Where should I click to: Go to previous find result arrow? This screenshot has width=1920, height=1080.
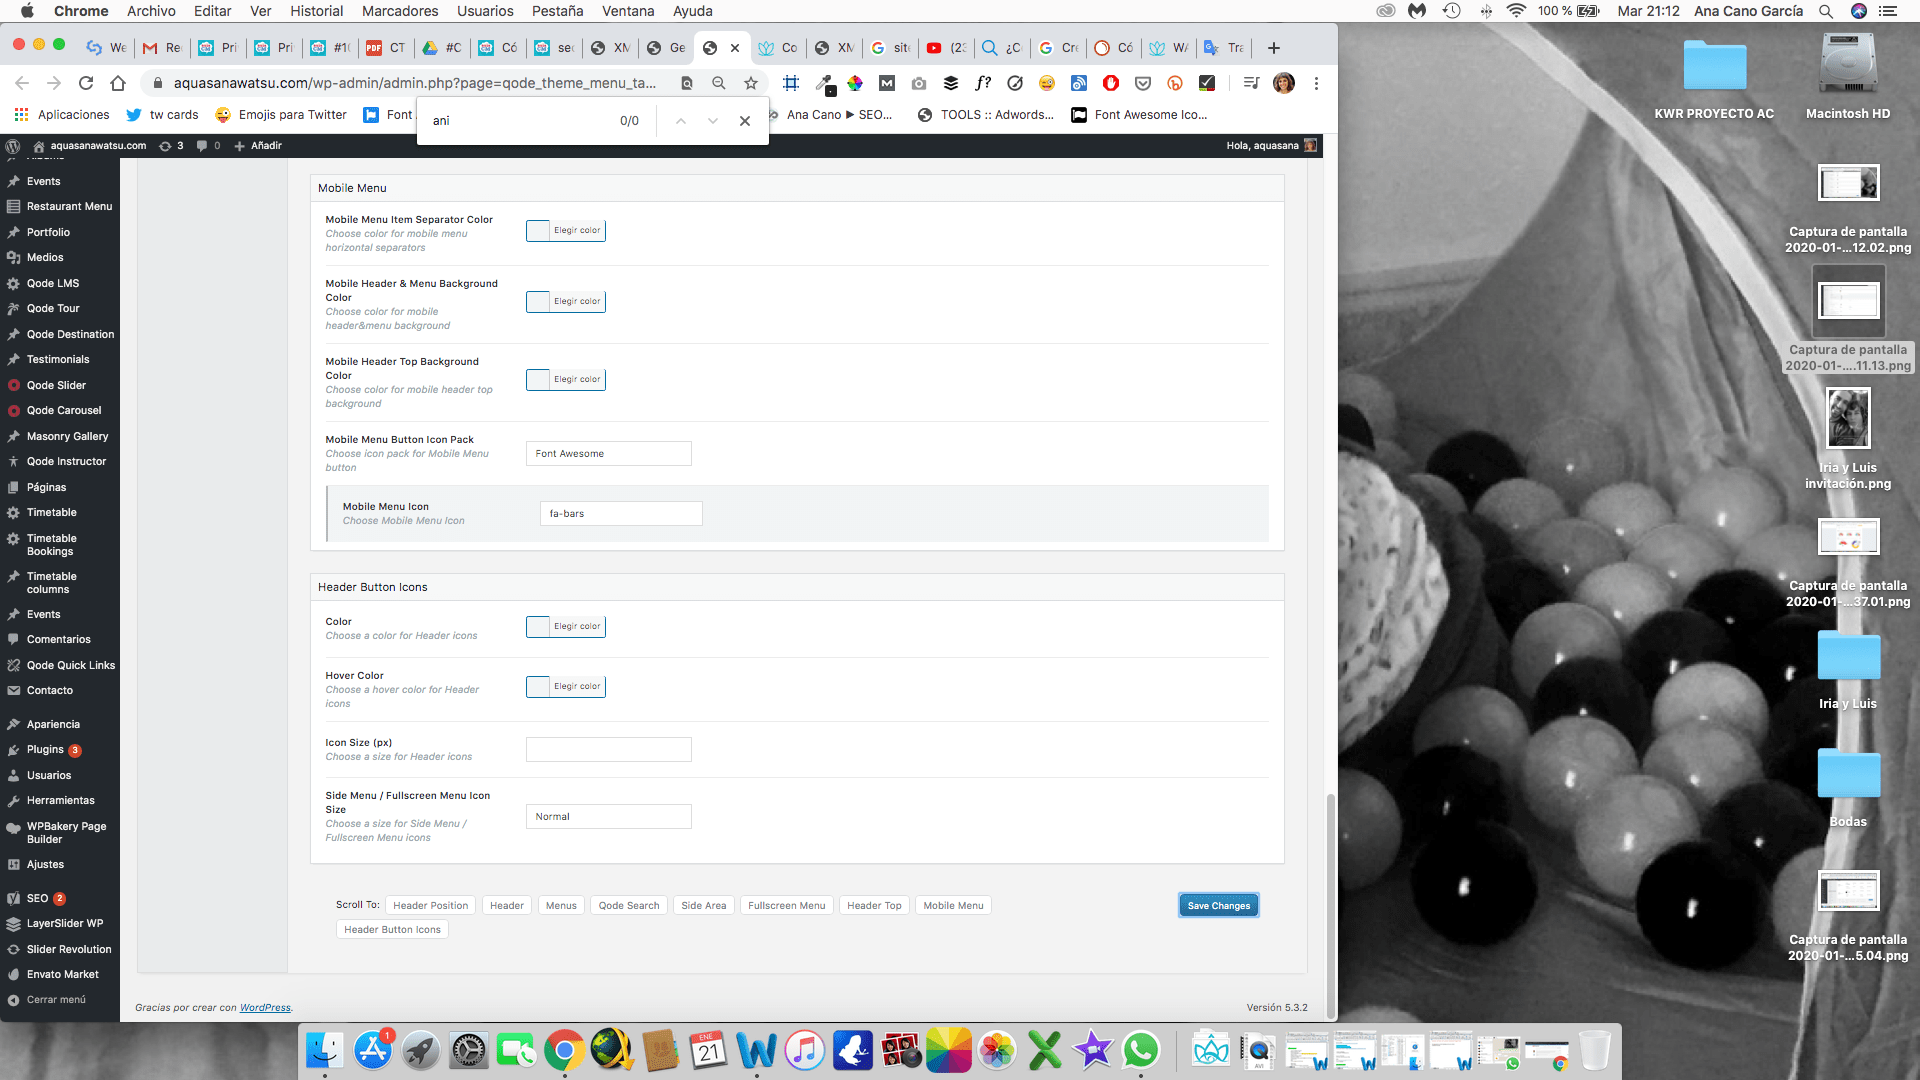point(681,121)
